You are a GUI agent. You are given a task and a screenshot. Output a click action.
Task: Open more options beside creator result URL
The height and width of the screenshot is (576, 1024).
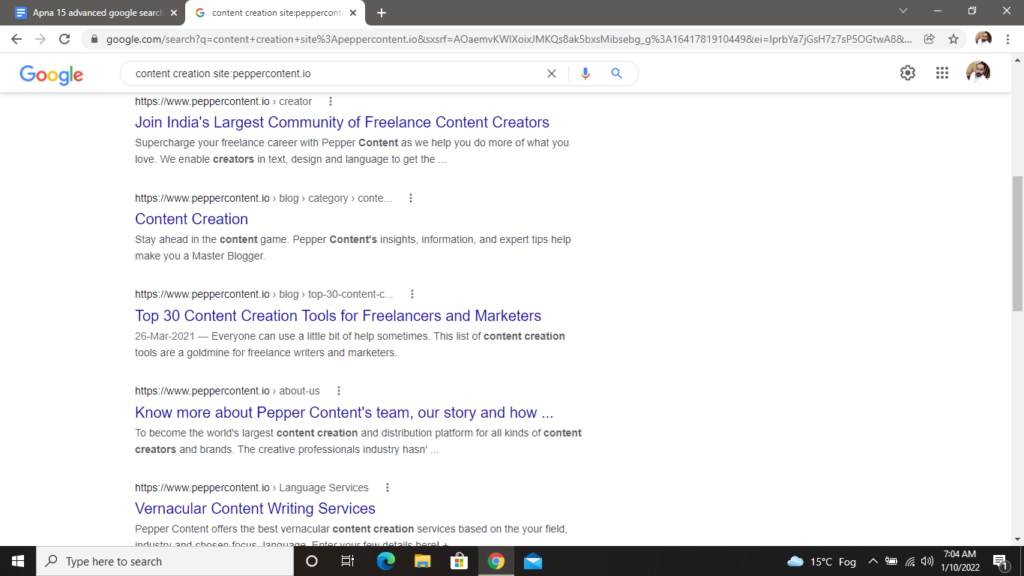pos(331,101)
